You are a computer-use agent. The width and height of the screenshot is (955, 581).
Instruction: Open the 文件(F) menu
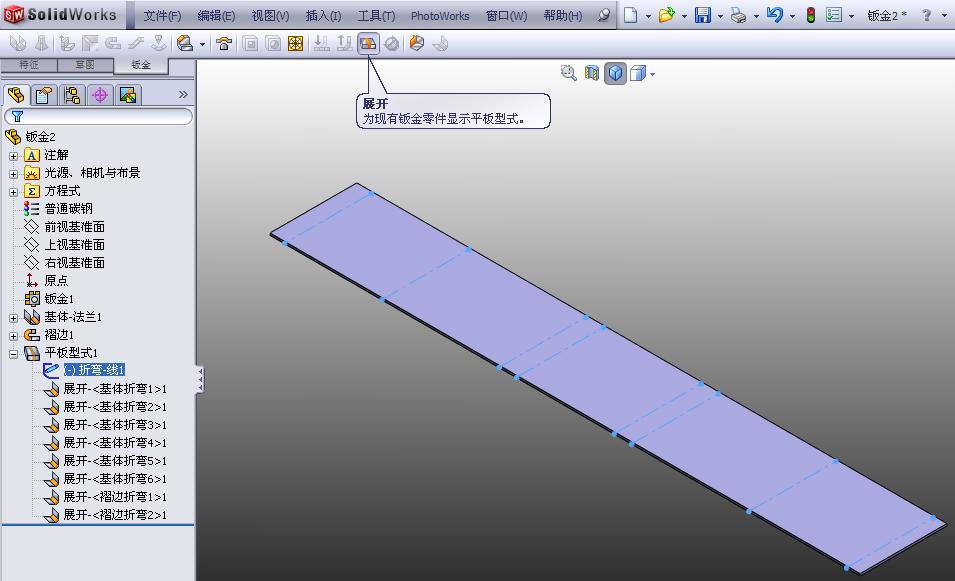tap(162, 16)
